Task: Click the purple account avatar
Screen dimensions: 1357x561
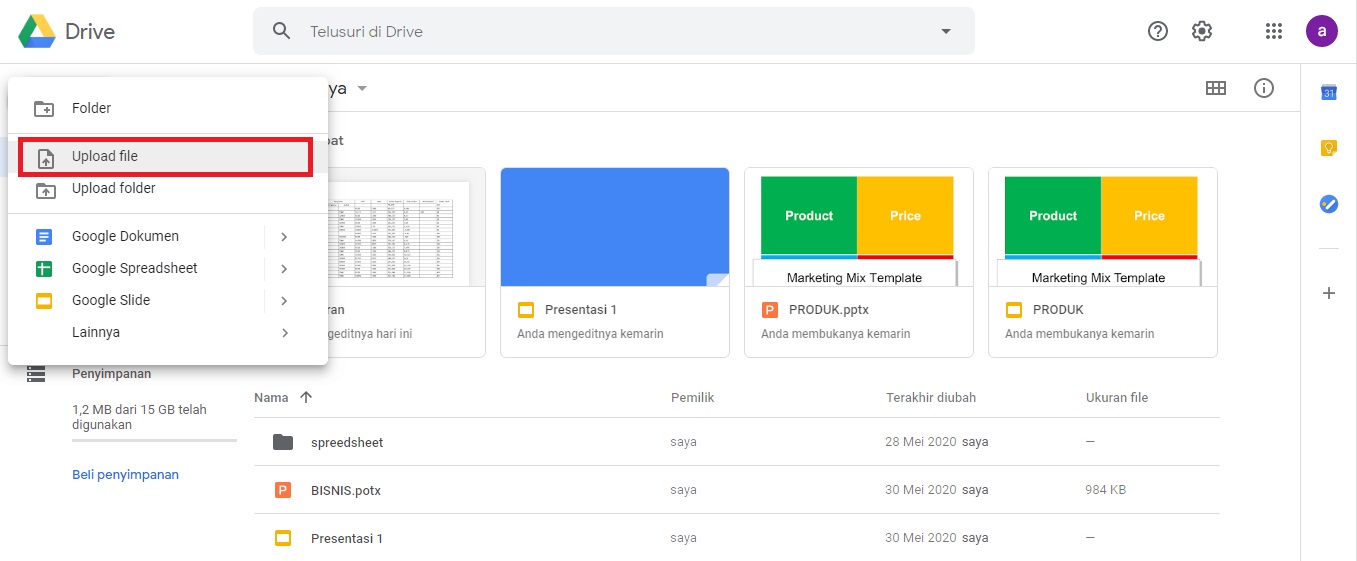Action: click(x=1322, y=31)
